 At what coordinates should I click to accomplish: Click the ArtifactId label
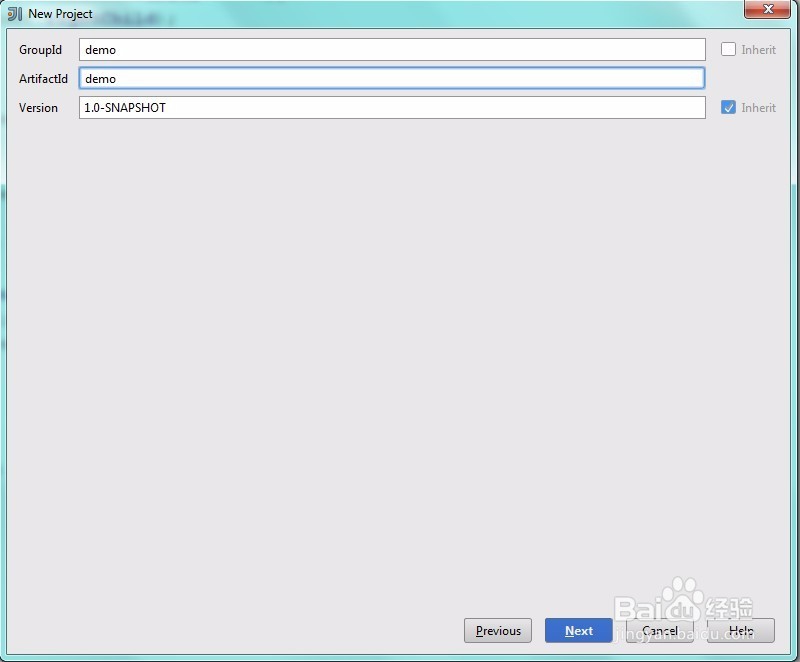44,78
